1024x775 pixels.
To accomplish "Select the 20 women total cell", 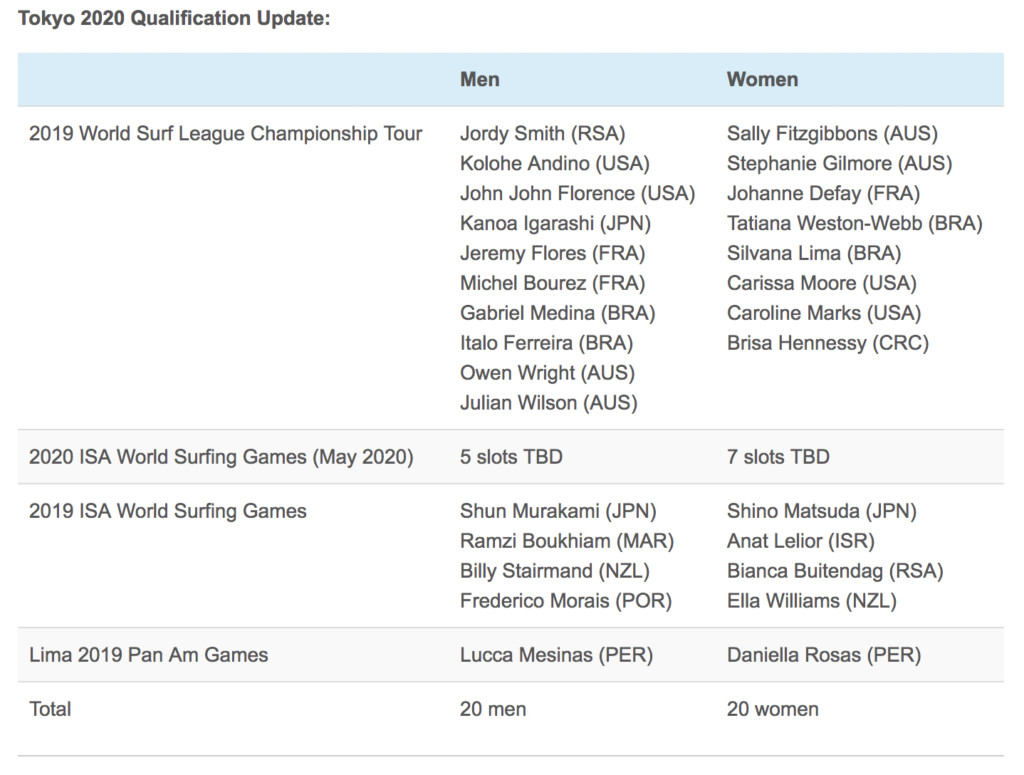I will click(772, 710).
